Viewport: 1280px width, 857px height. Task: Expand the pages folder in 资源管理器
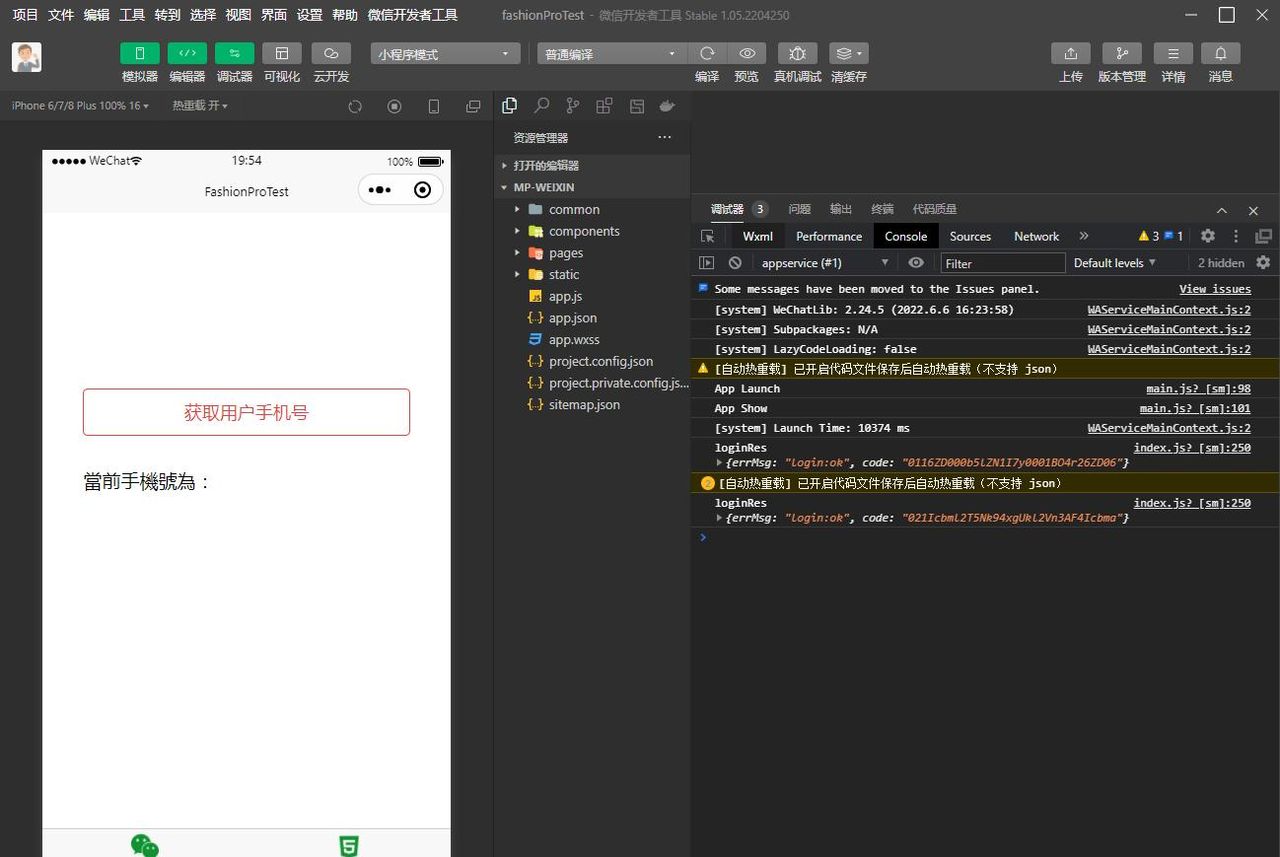pyautogui.click(x=517, y=253)
